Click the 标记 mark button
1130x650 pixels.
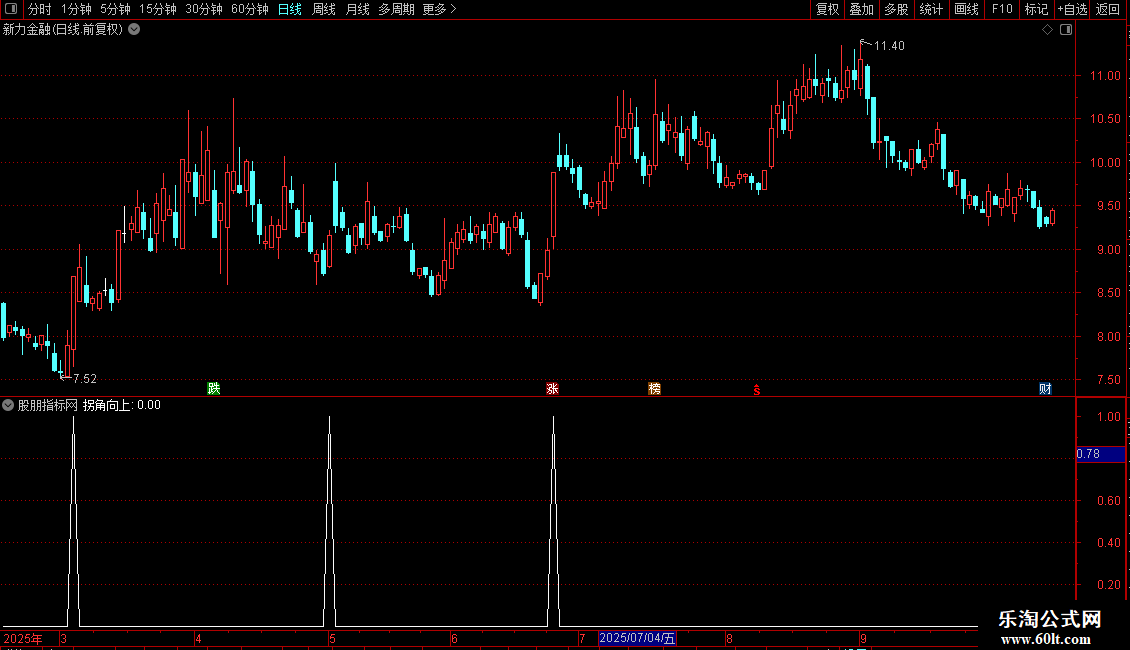click(x=1036, y=9)
